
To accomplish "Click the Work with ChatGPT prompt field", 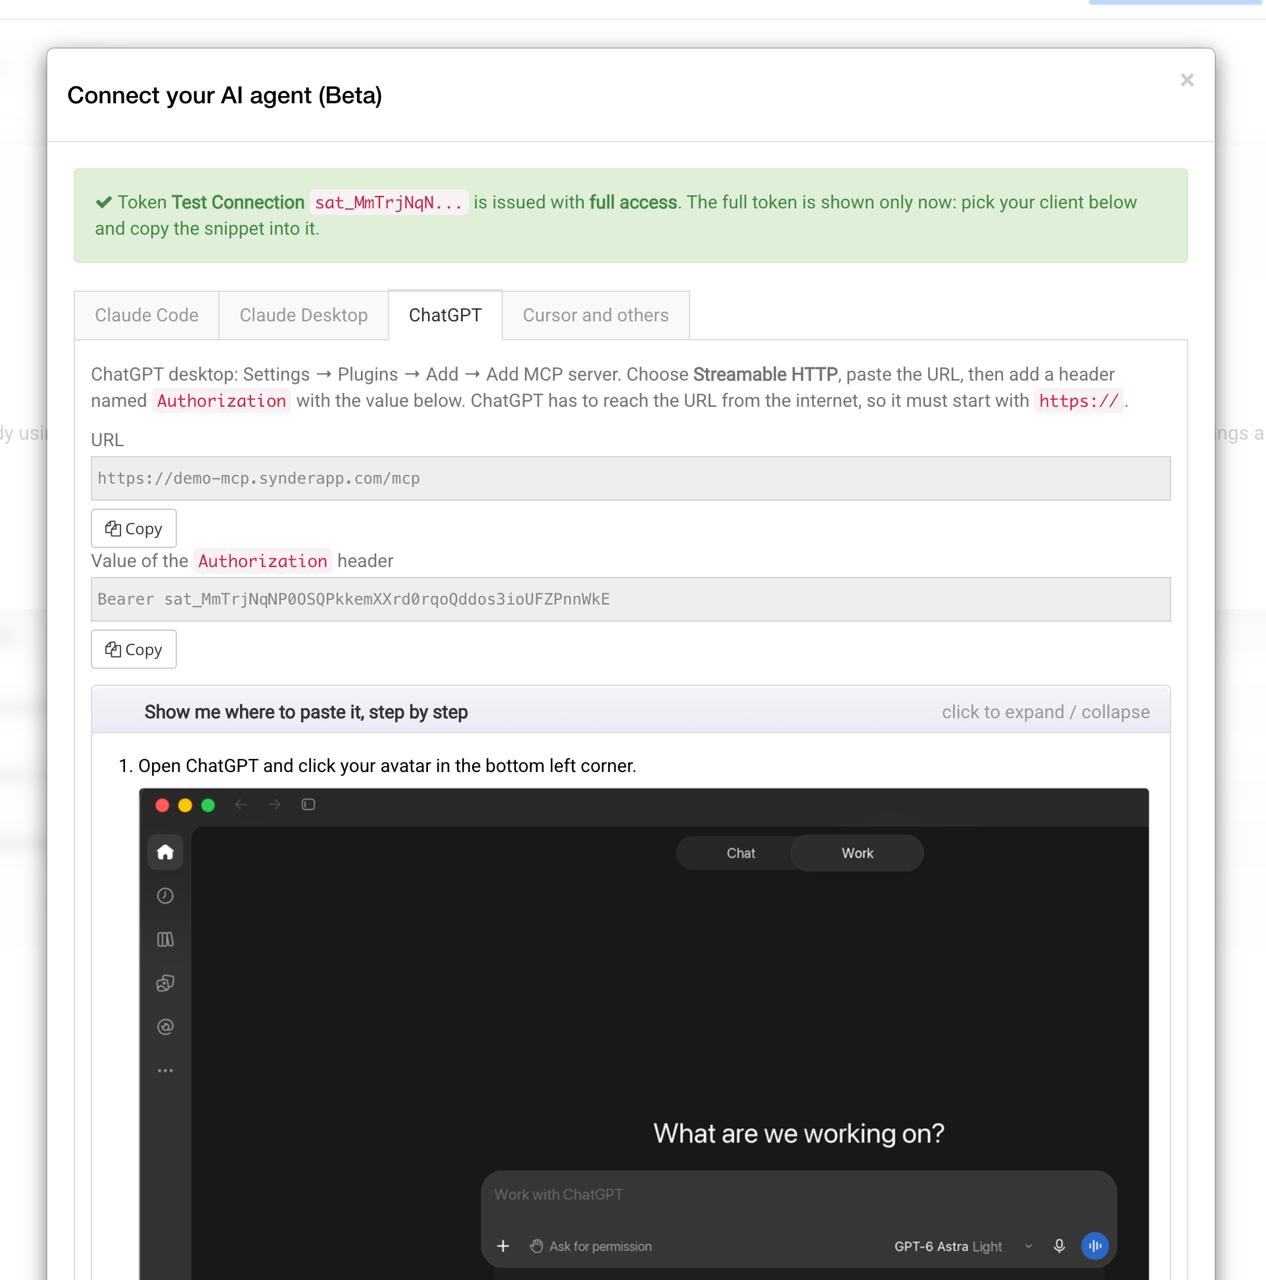I will coord(798,1195).
